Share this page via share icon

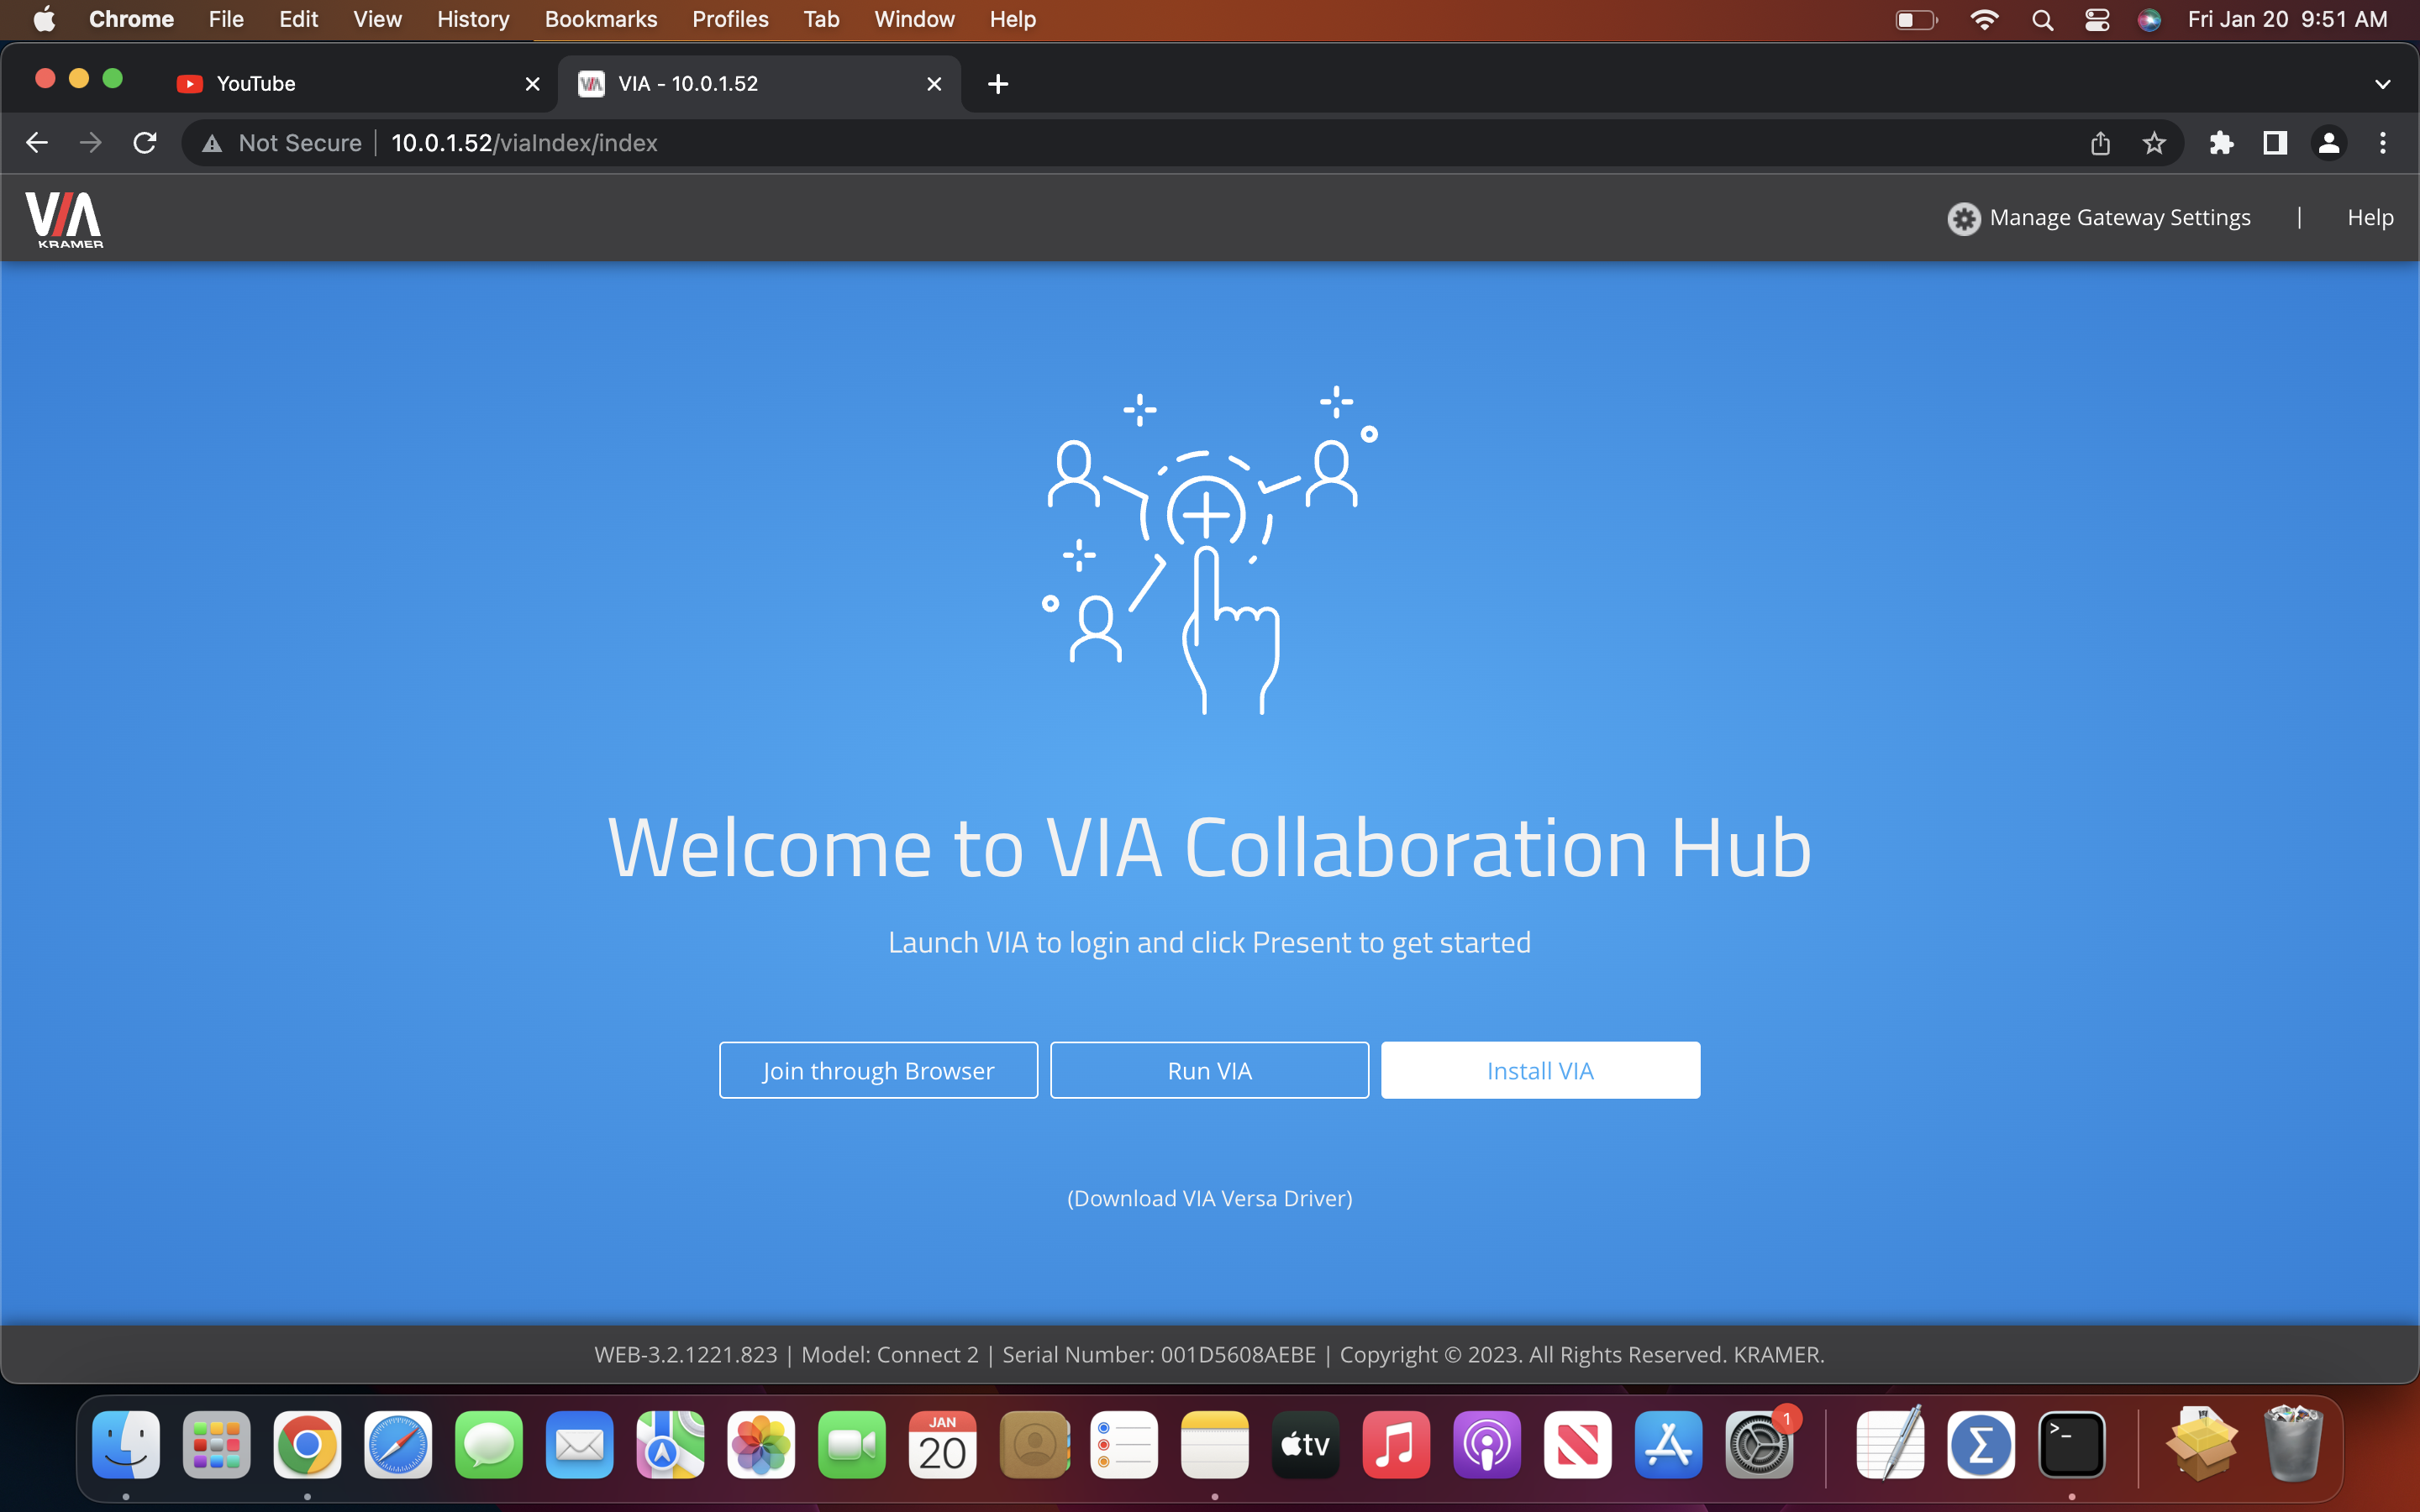2100,143
